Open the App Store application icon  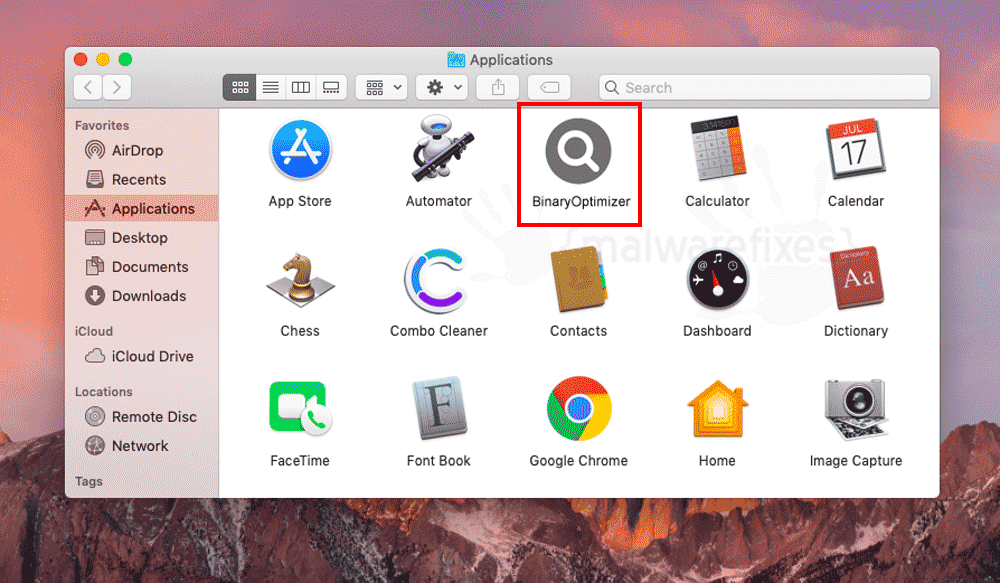tap(300, 151)
